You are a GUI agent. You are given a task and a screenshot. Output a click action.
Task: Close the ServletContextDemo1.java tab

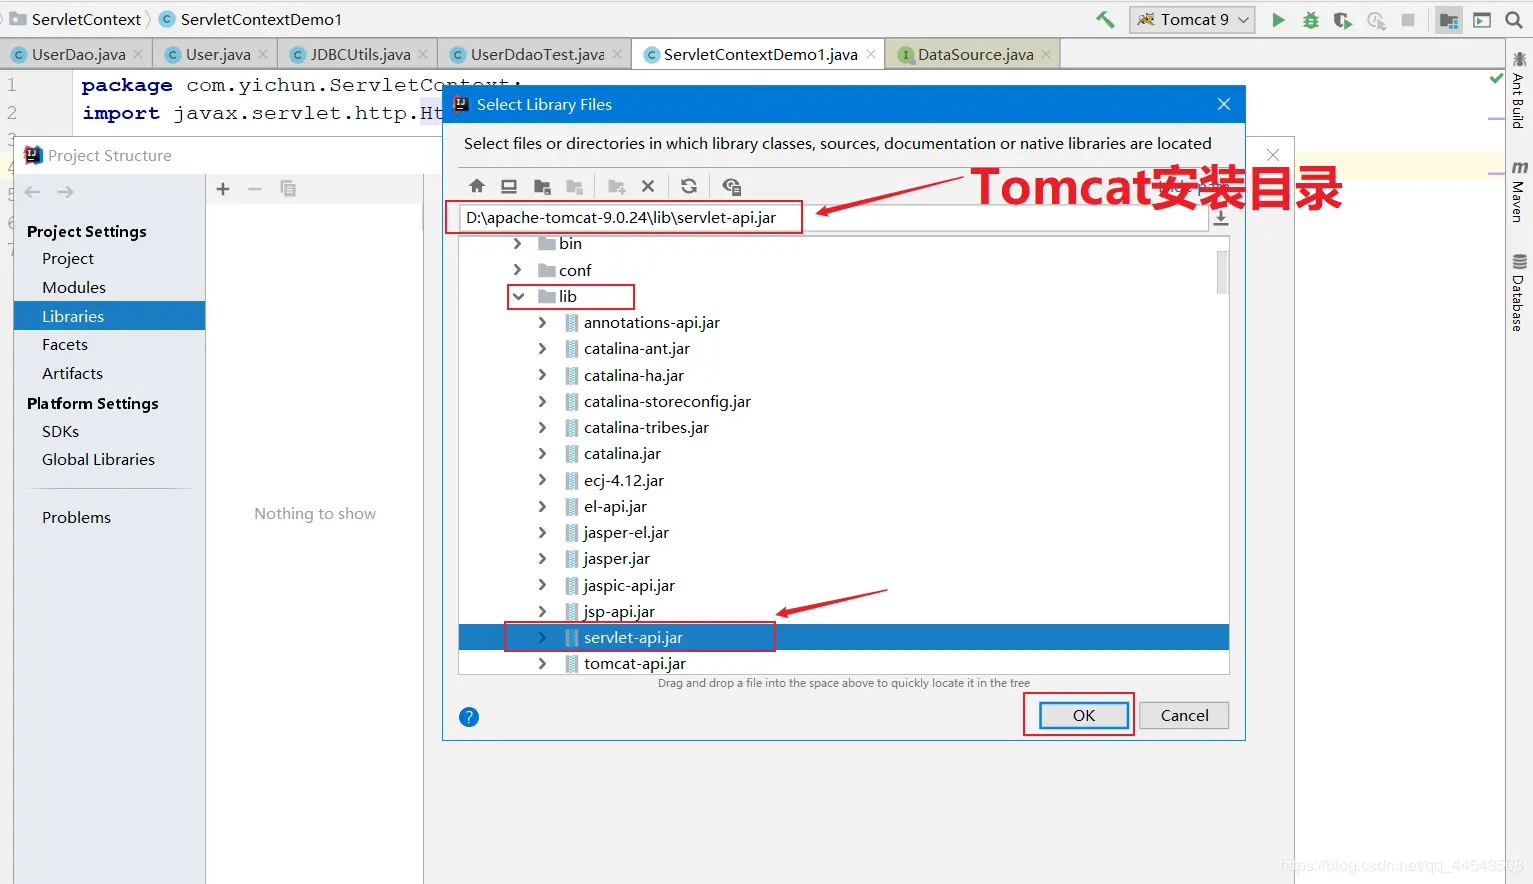click(x=871, y=54)
